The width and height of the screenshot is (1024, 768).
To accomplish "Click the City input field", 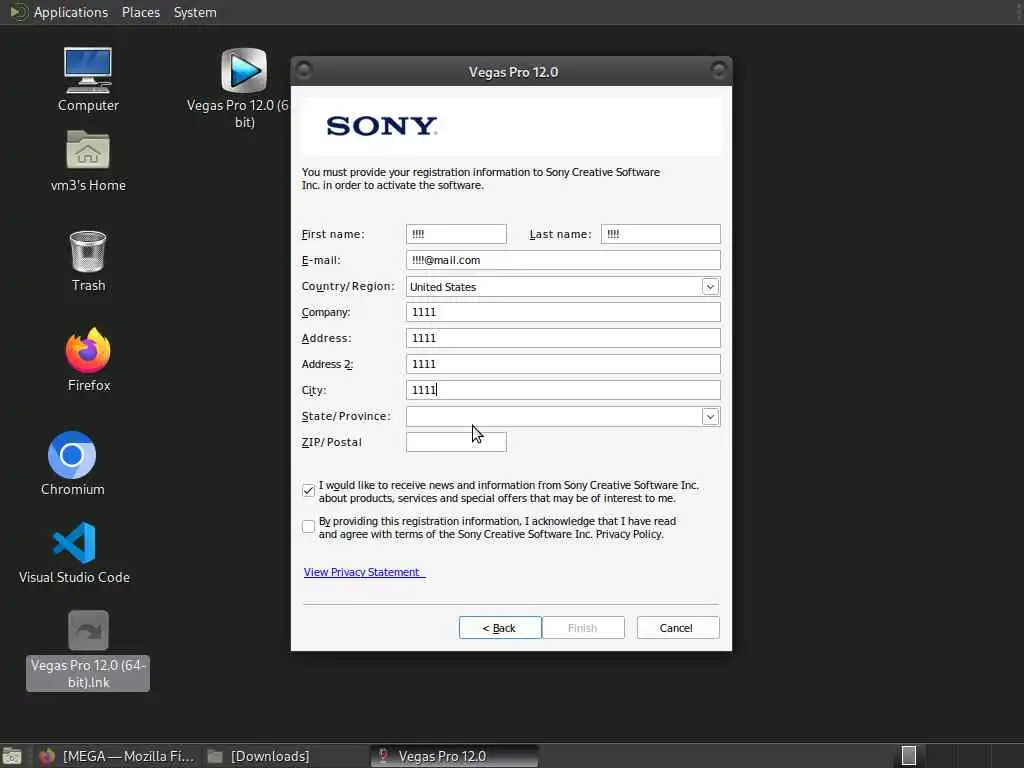I will 563,390.
